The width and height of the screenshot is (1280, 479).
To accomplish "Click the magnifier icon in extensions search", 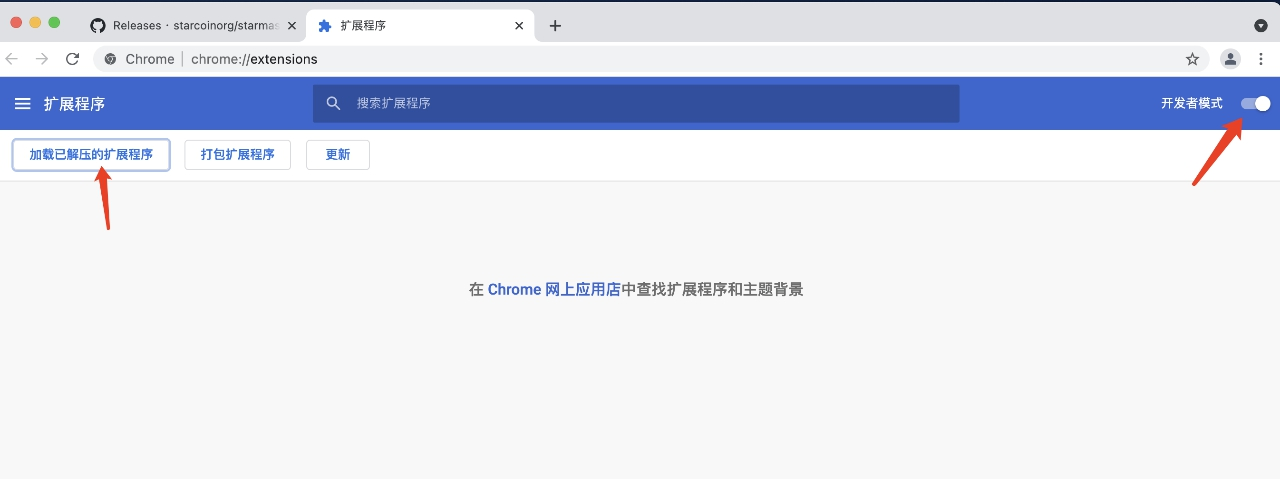I will tap(334, 103).
